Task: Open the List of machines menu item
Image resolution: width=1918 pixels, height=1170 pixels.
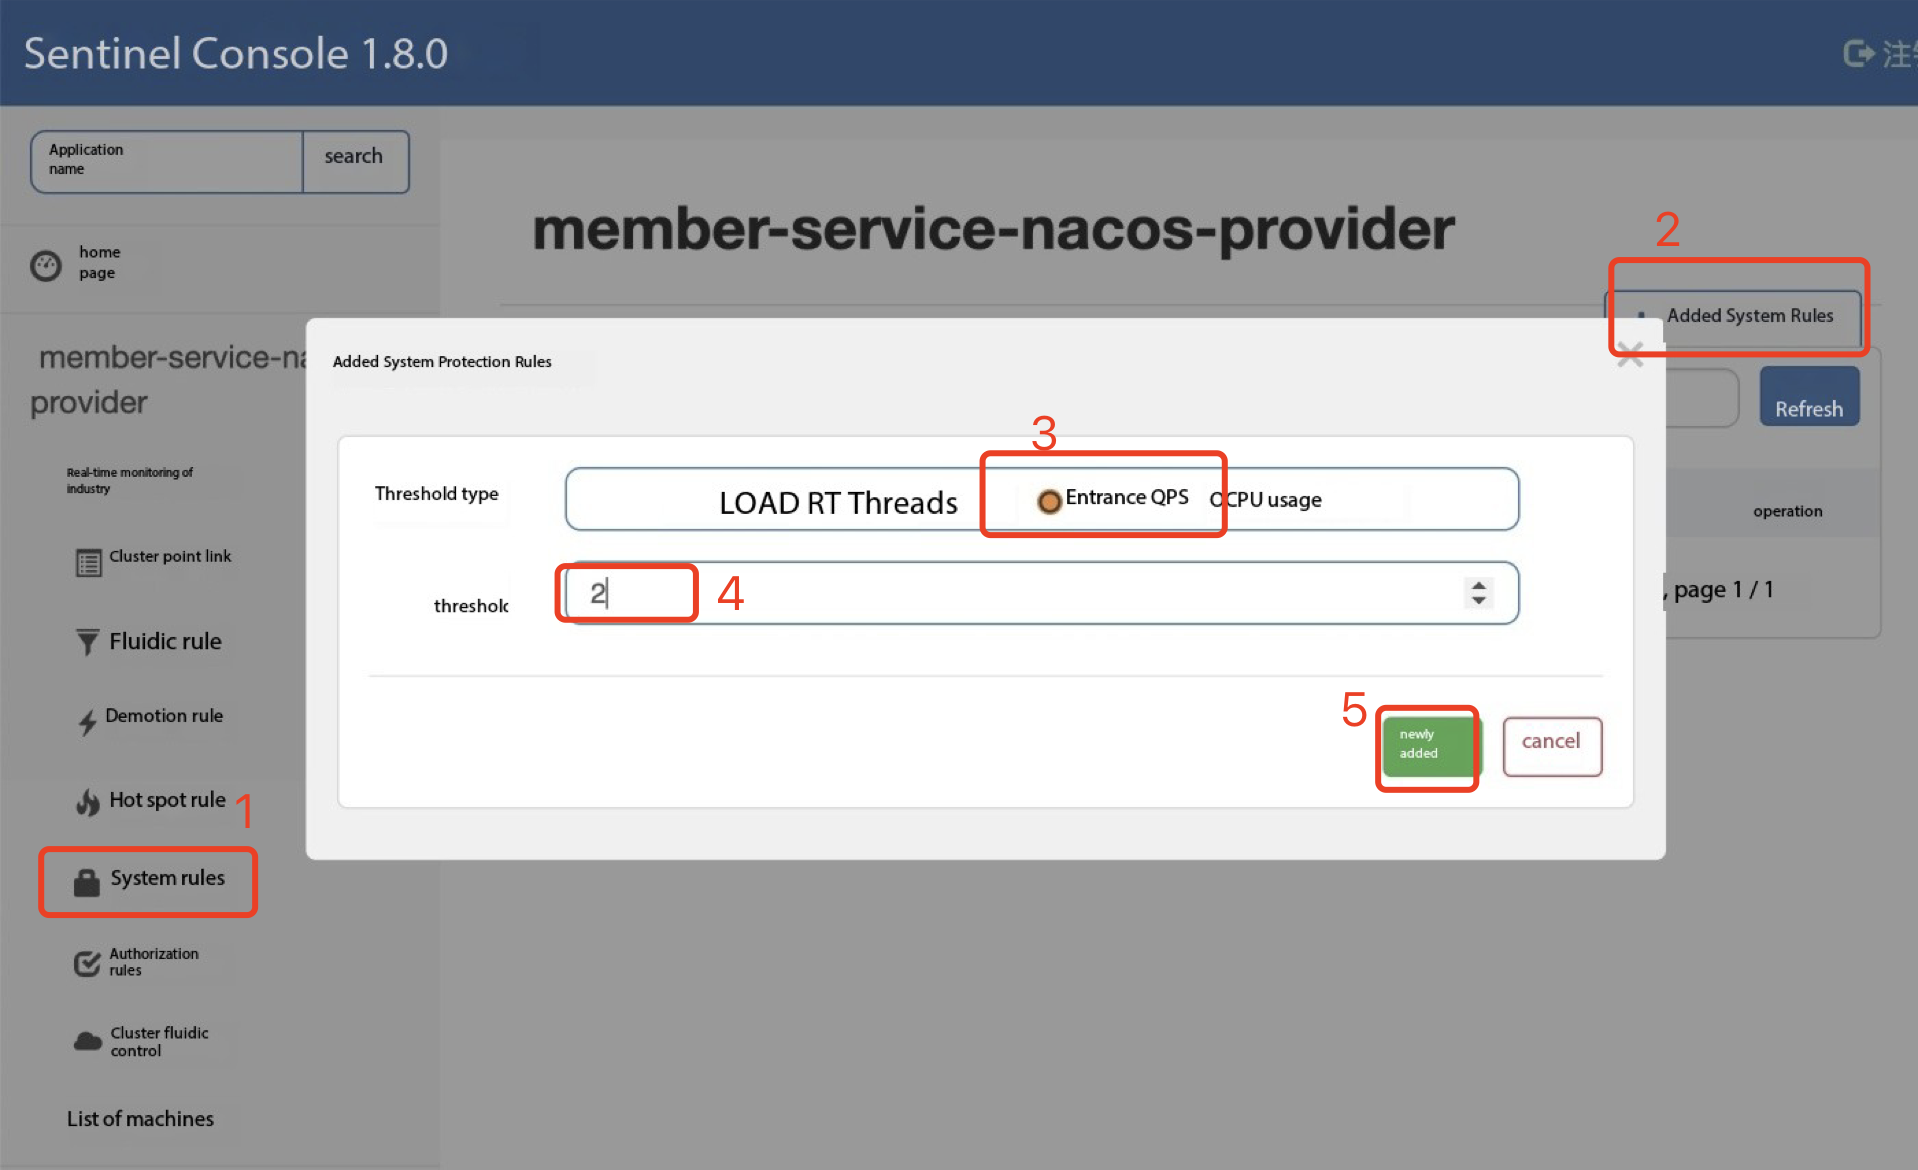Action: point(140,1119)
